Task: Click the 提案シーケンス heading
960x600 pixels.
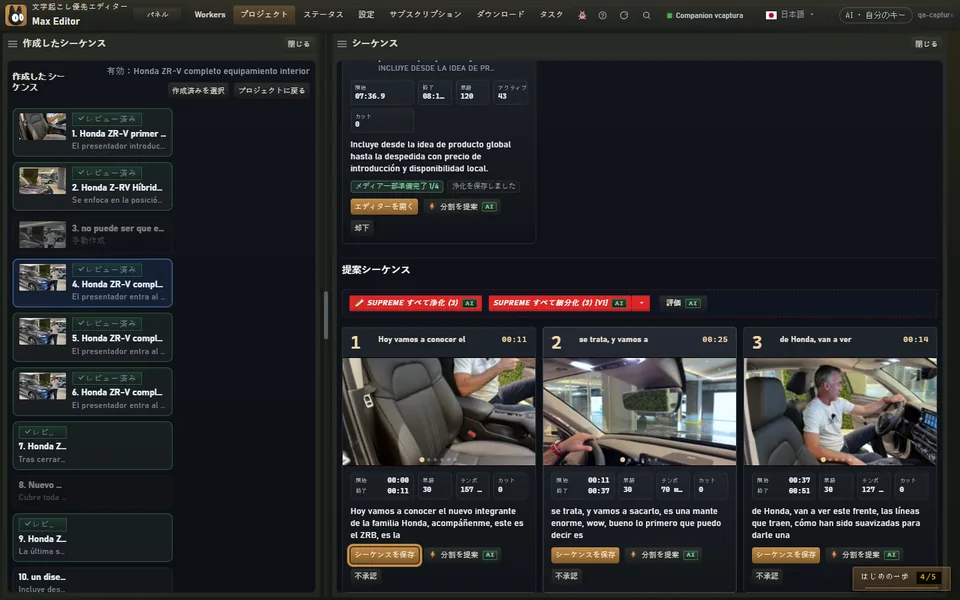Action: [x=376, y=270]
